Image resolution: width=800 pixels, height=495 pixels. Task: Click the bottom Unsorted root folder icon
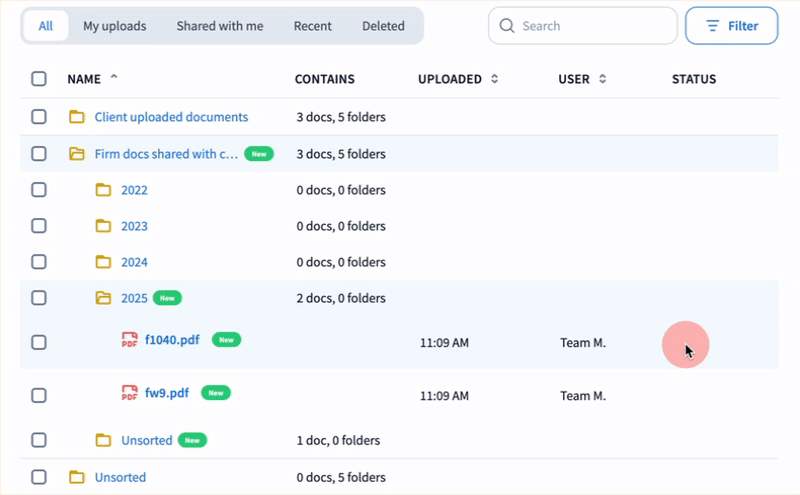76,477
